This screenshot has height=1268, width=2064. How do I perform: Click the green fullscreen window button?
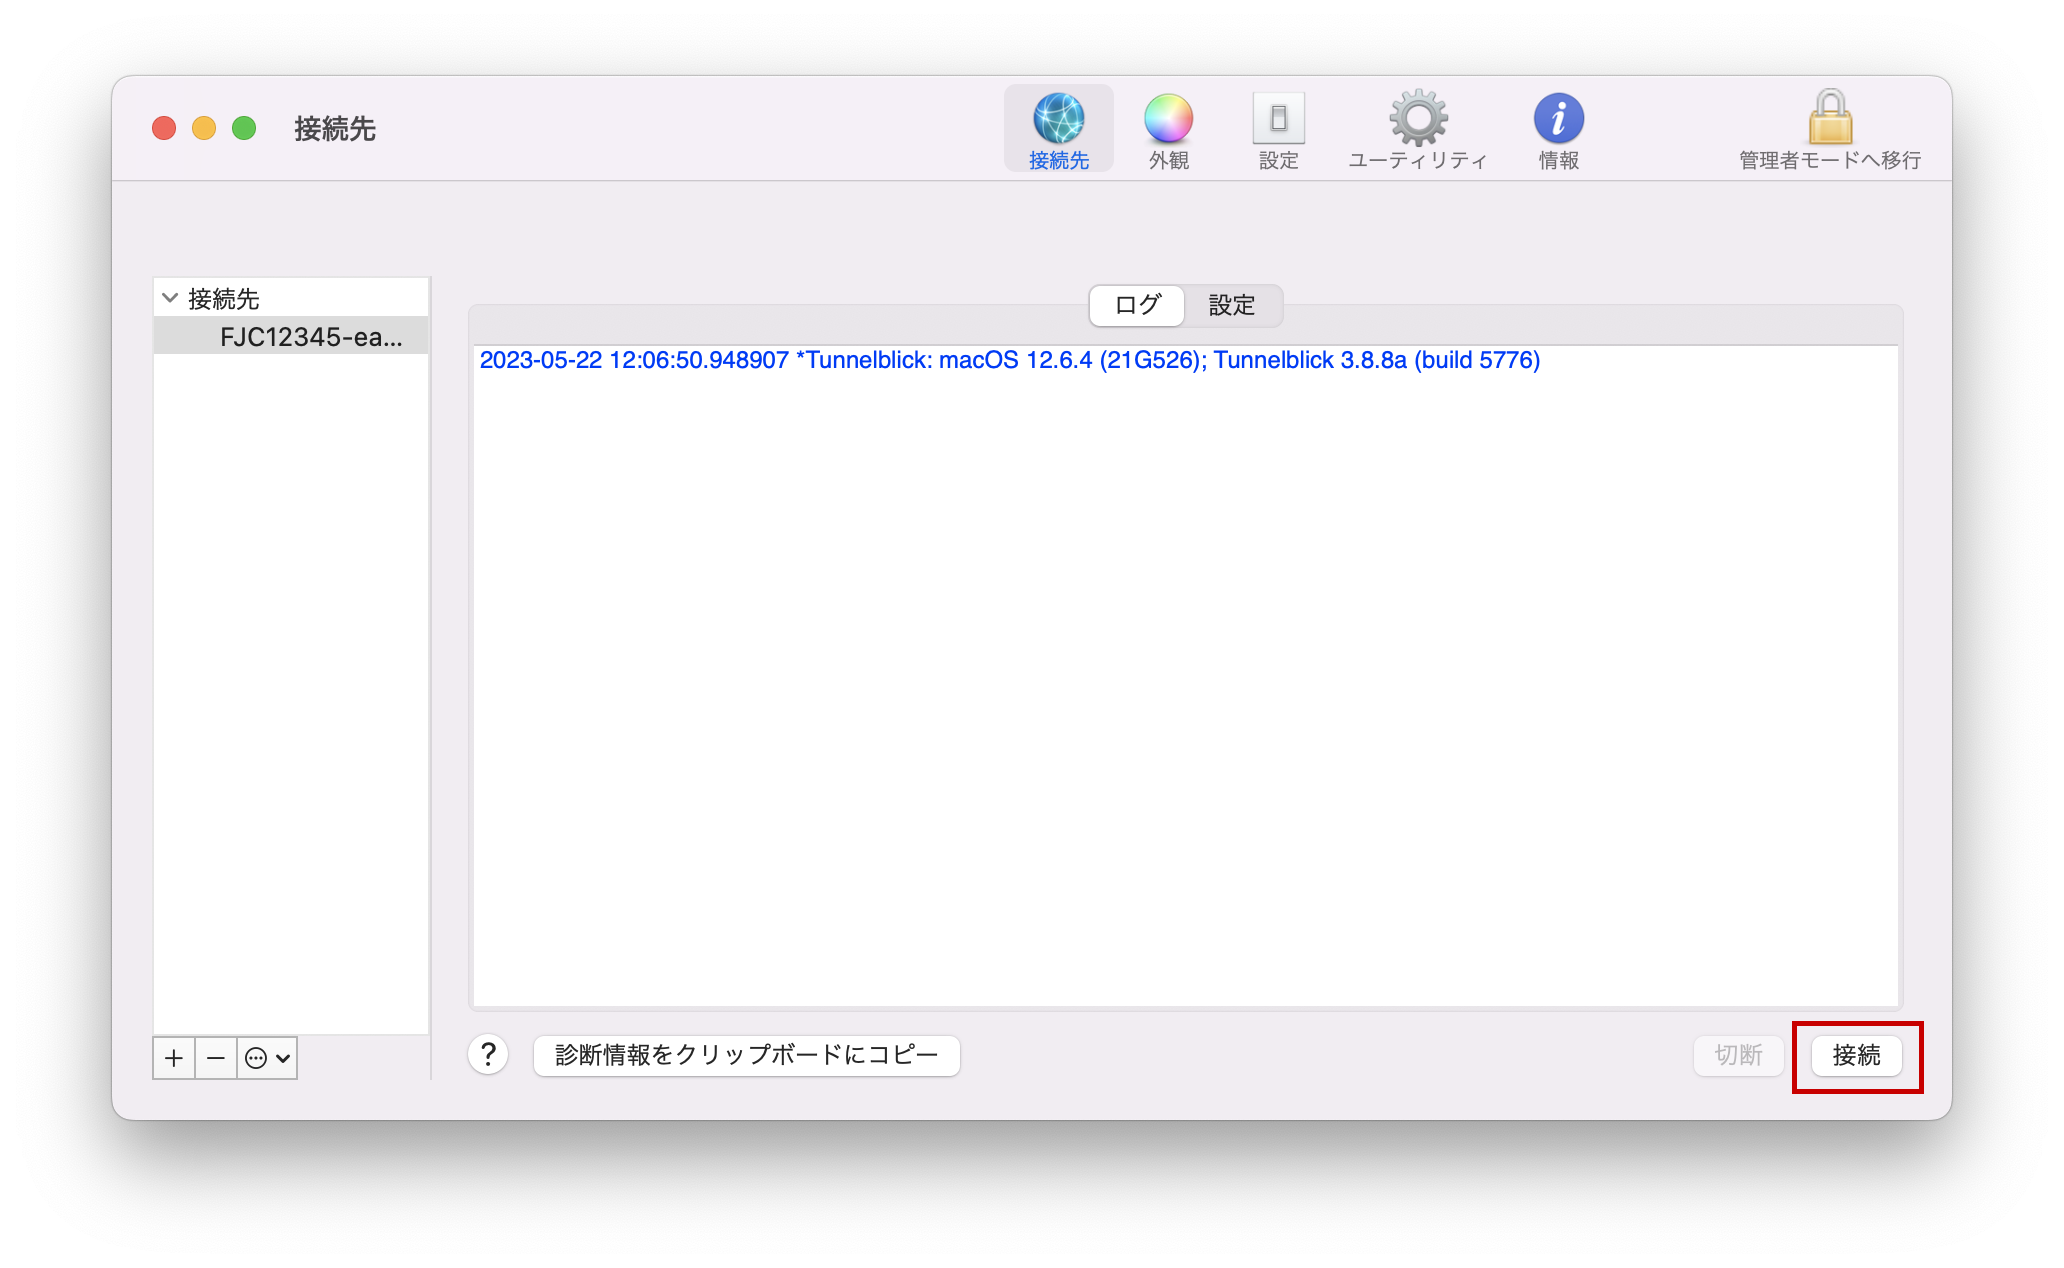[244, 128]
